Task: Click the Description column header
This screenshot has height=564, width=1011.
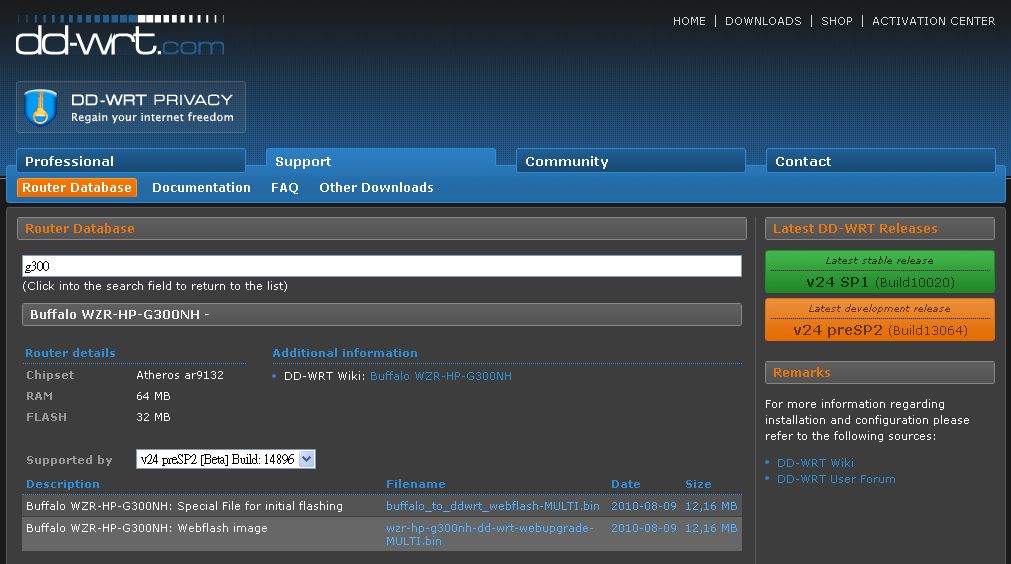Action: click(x=63, y=484)
